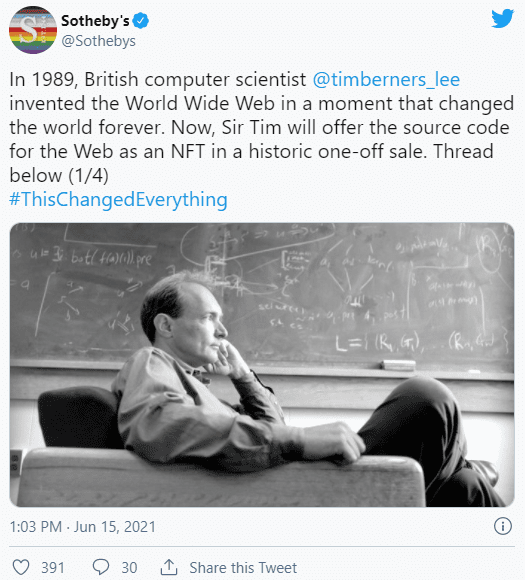The image size is (525, 580).
Task: Open the @Sothebys handle link
Action: click(x=98, y=41)
